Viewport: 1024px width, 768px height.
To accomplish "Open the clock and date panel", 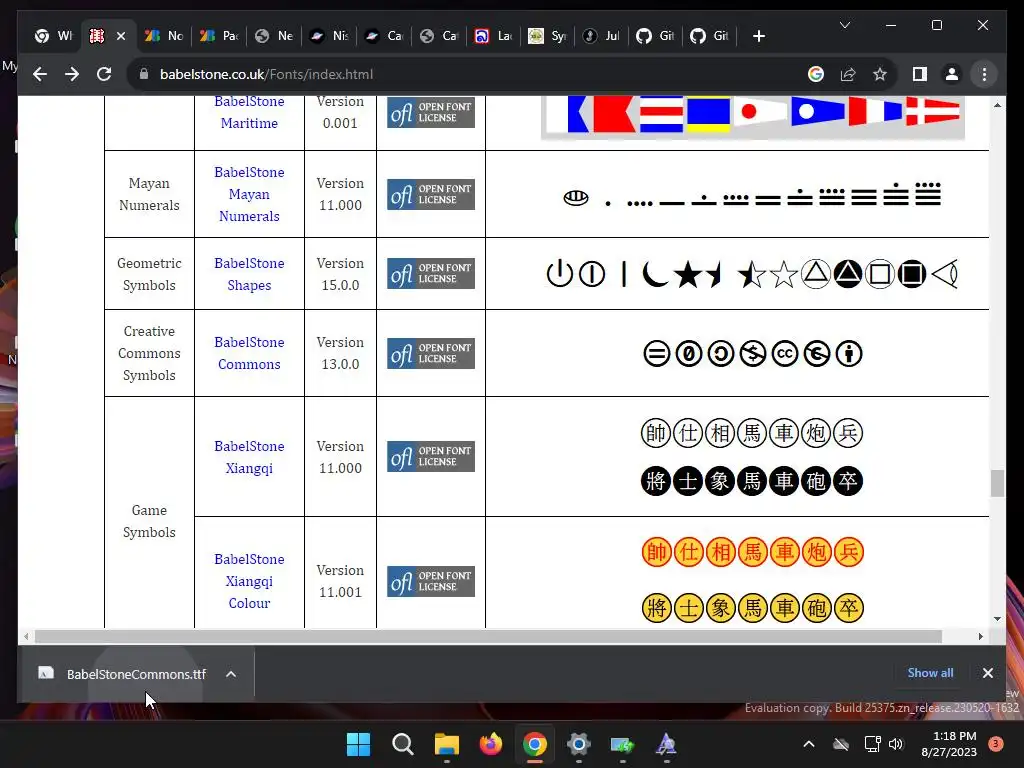I will pyautogui.click(x=949, y=744).
